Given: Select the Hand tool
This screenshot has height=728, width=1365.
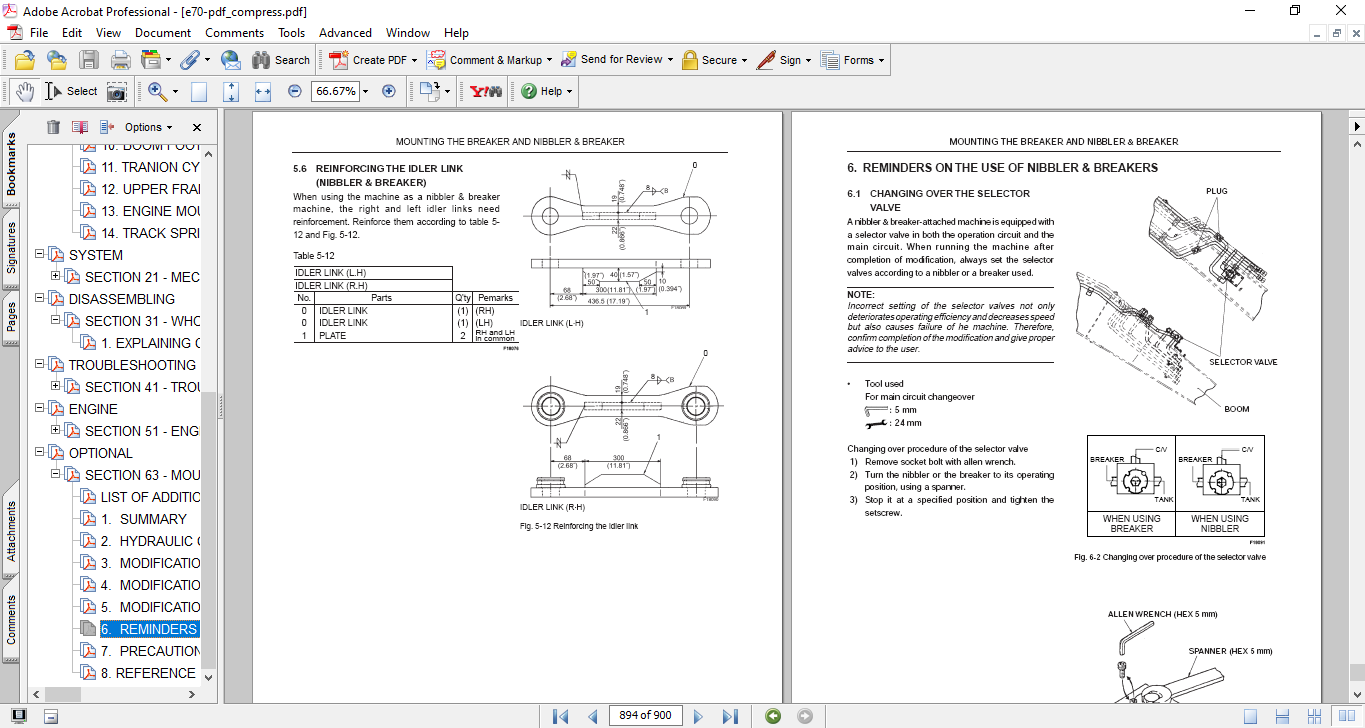Looking at the screenshot, I should [x=25, y=91].
